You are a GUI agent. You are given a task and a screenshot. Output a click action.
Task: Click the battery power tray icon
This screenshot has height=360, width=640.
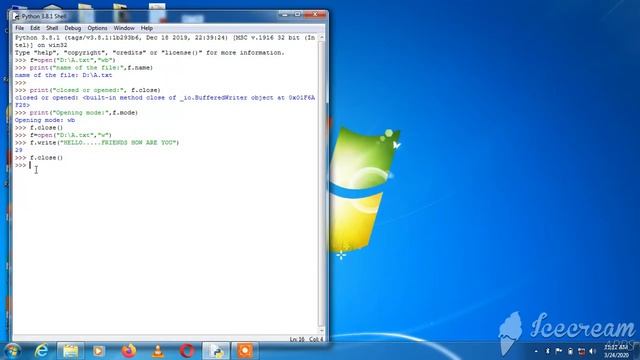(570, 351)
